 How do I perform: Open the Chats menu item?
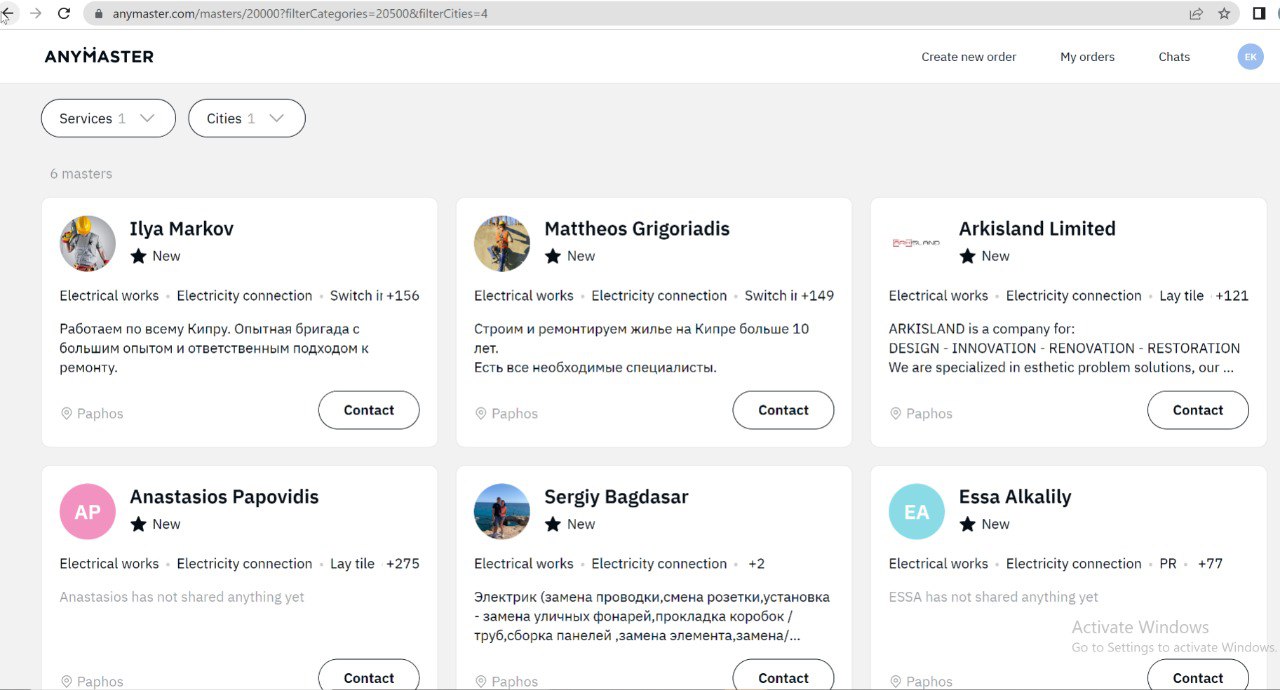pyautogui.click(x=1174, y=57)
